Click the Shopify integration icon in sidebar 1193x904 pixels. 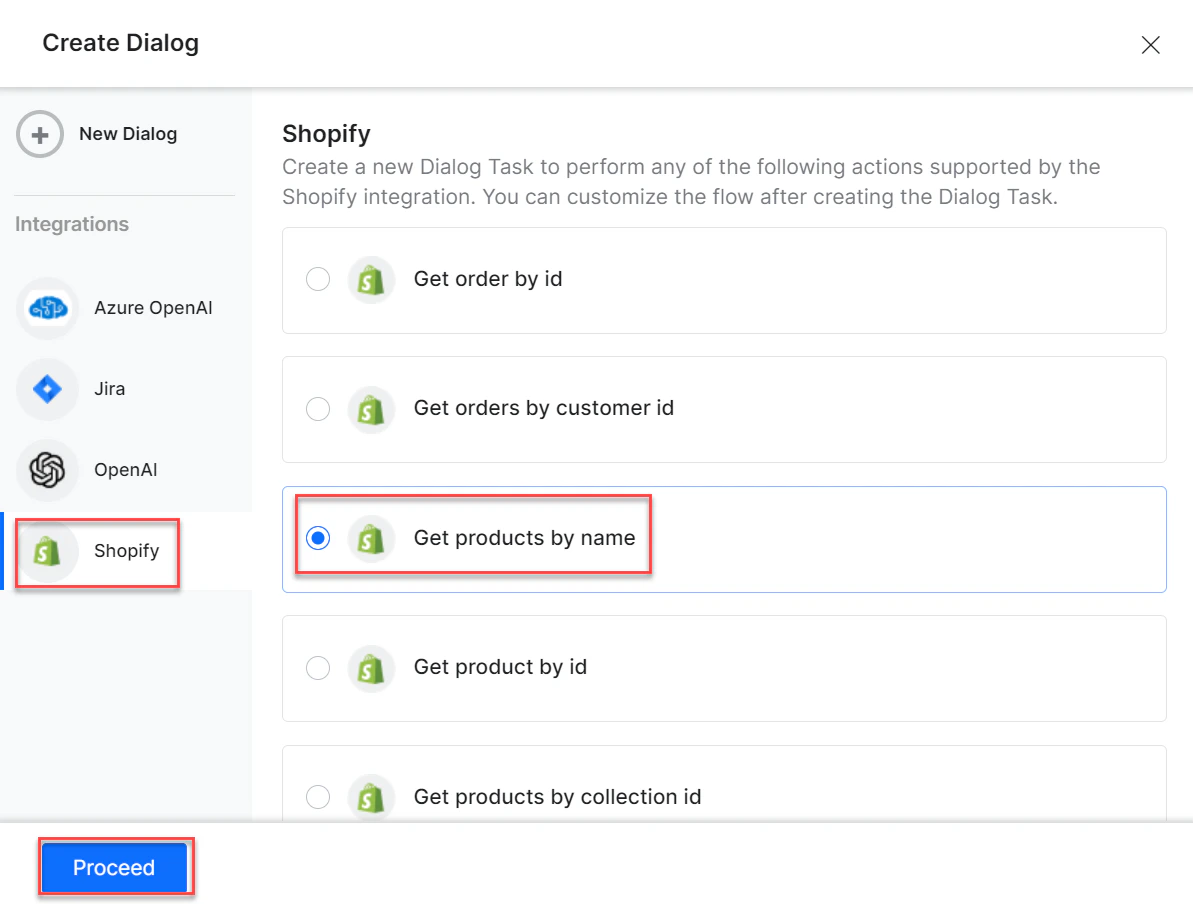coord(47,550)
